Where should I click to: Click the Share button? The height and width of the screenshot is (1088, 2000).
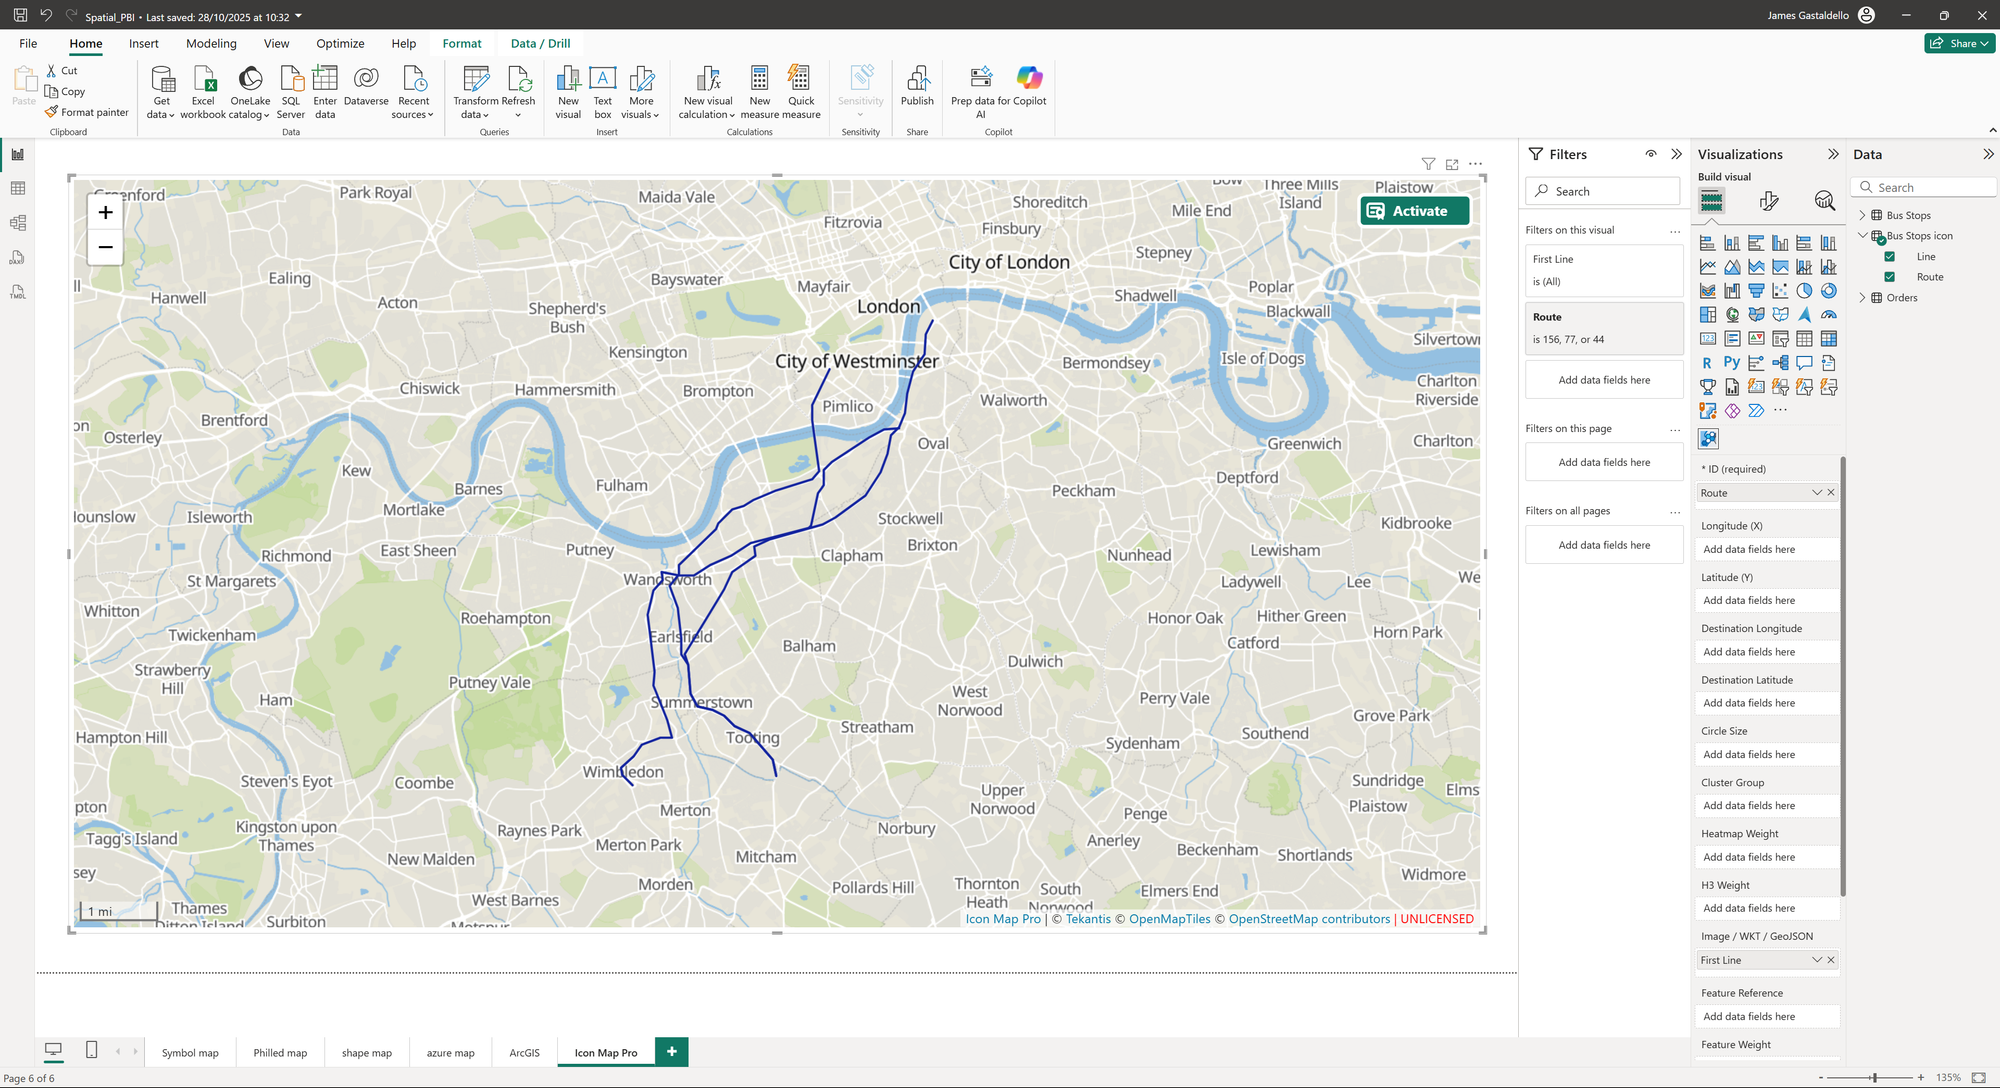(1958, 44)
